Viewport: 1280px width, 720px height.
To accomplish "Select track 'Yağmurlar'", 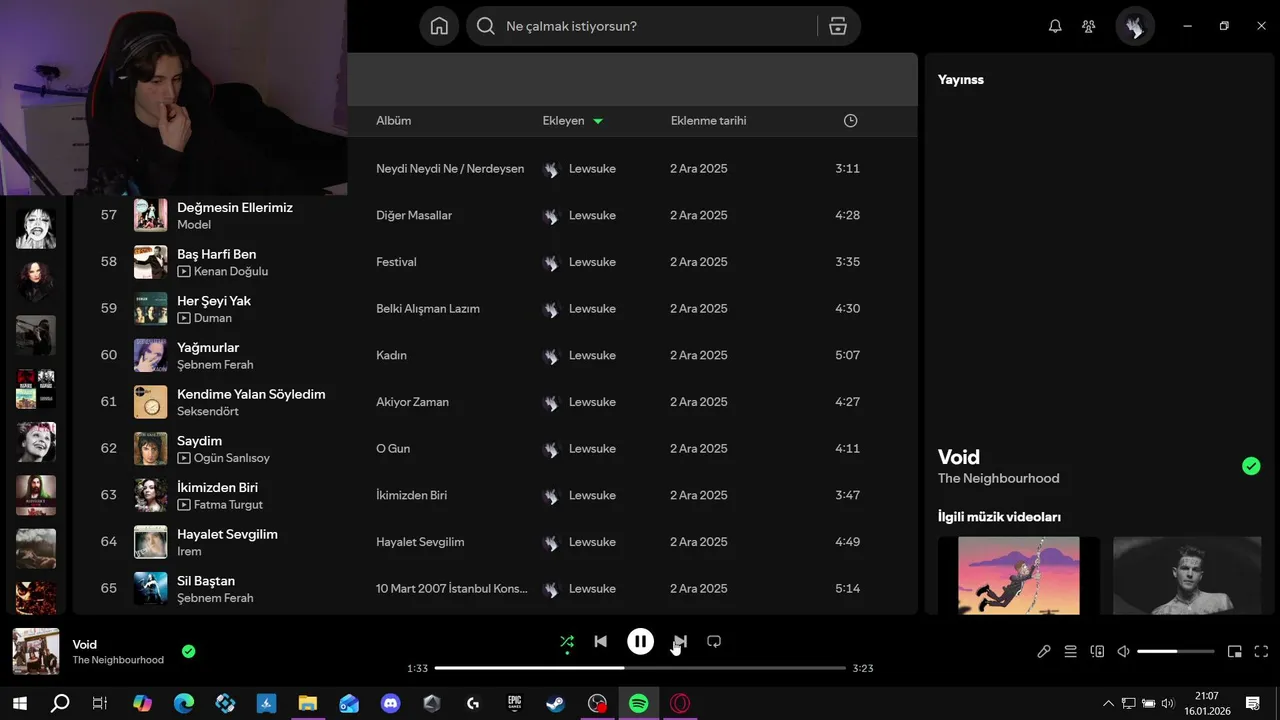I will 208,348.
